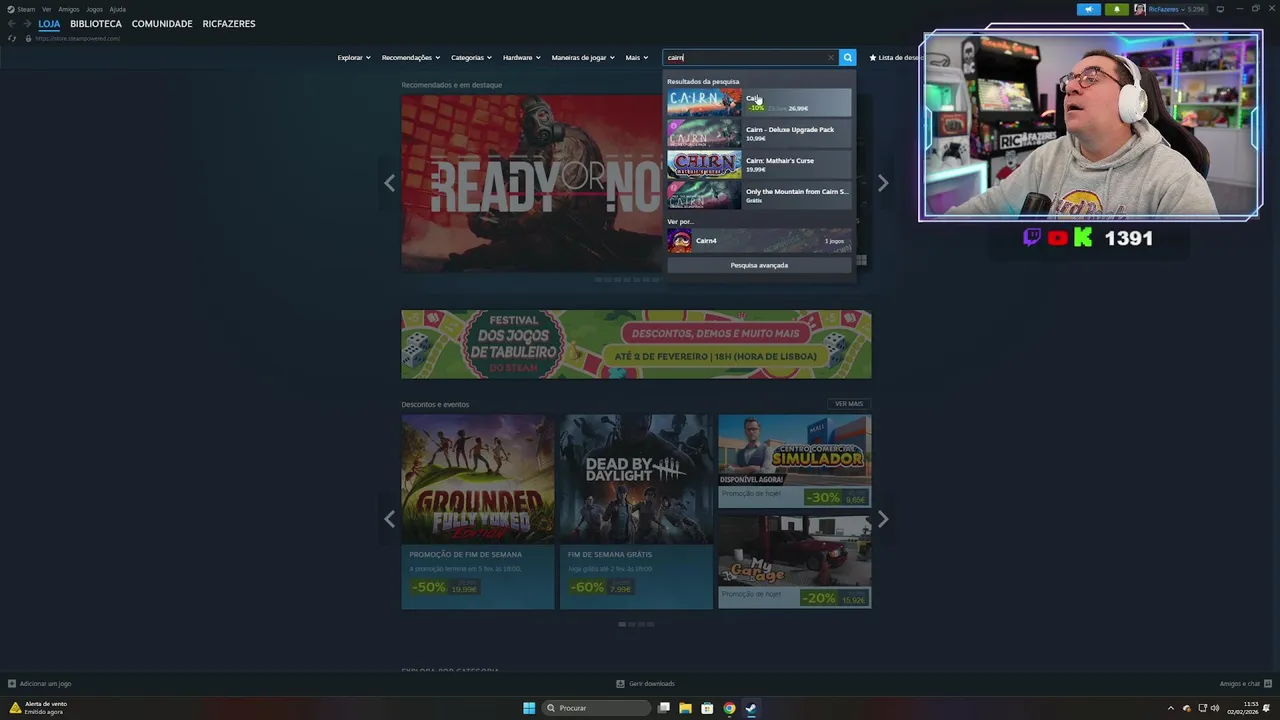Image resolution: width=1280 pixels, height=720 pixels.
Task: Go forward with the right arrow navigation icon
Action: (x=27, y=24)
